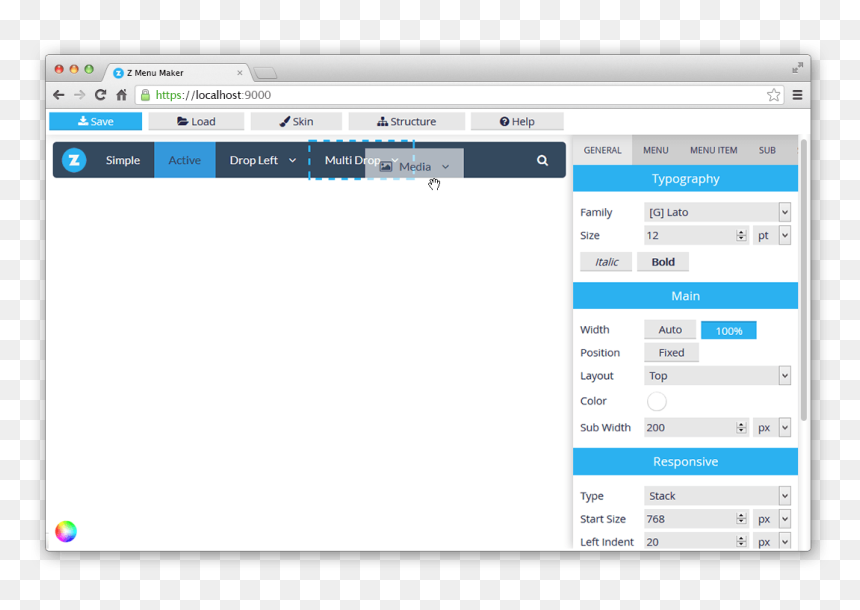Screen dimensions: 860x610
Task: Toggle Italic typography style
Action: click(x=606, y=262)
